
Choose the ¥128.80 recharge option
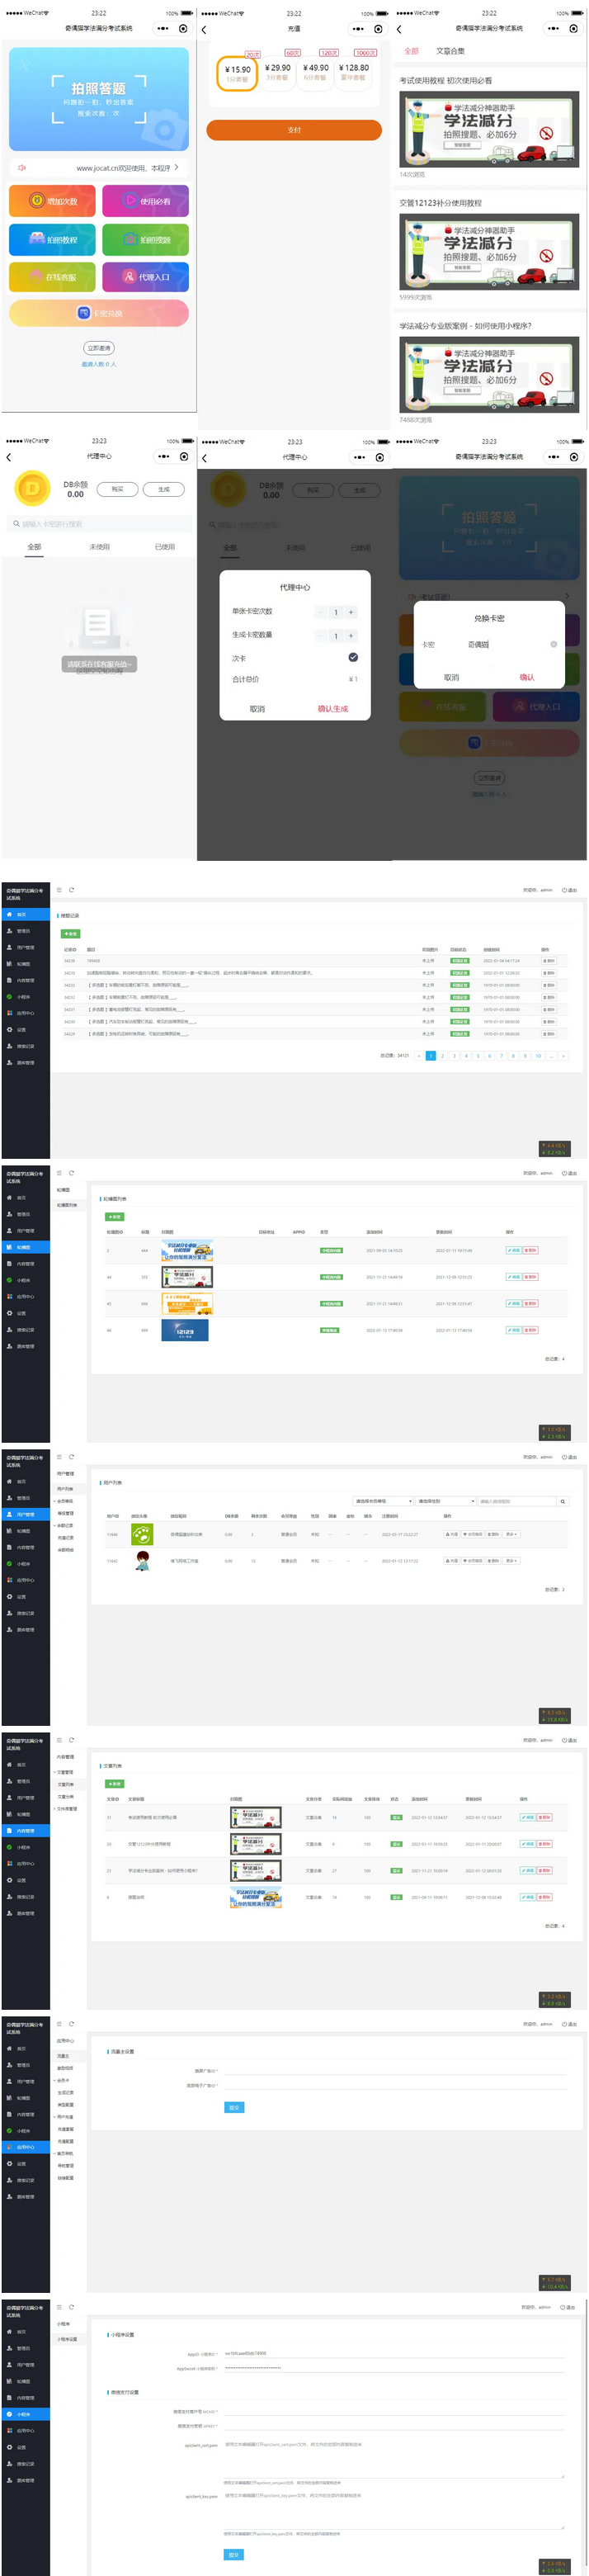point(353,72)
